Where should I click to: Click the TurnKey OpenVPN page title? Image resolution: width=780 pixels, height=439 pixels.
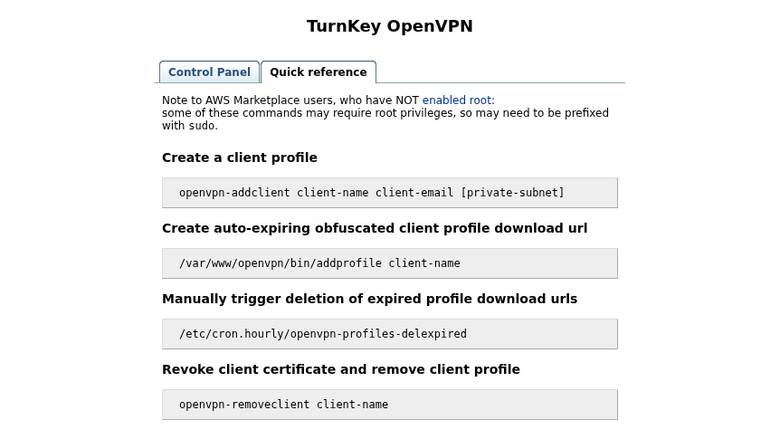coord(390,26)
